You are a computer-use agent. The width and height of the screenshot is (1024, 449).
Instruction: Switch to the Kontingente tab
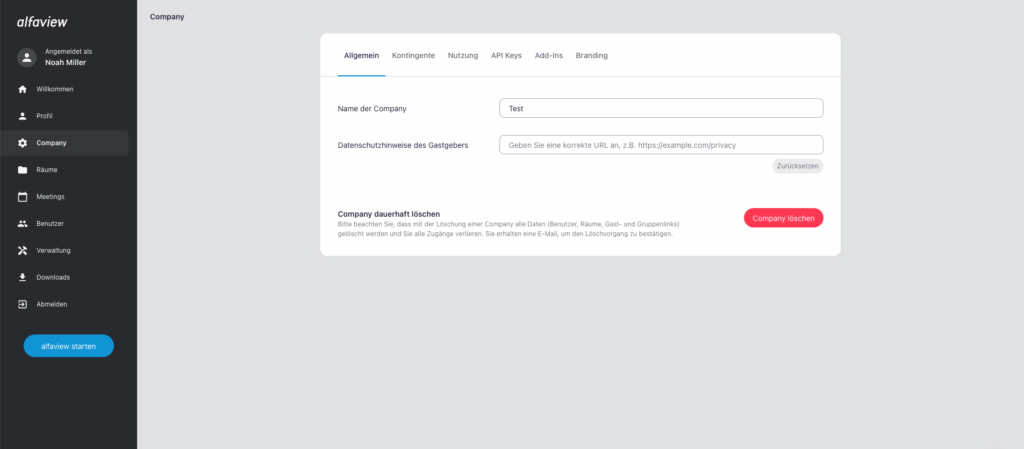[413, 55]
